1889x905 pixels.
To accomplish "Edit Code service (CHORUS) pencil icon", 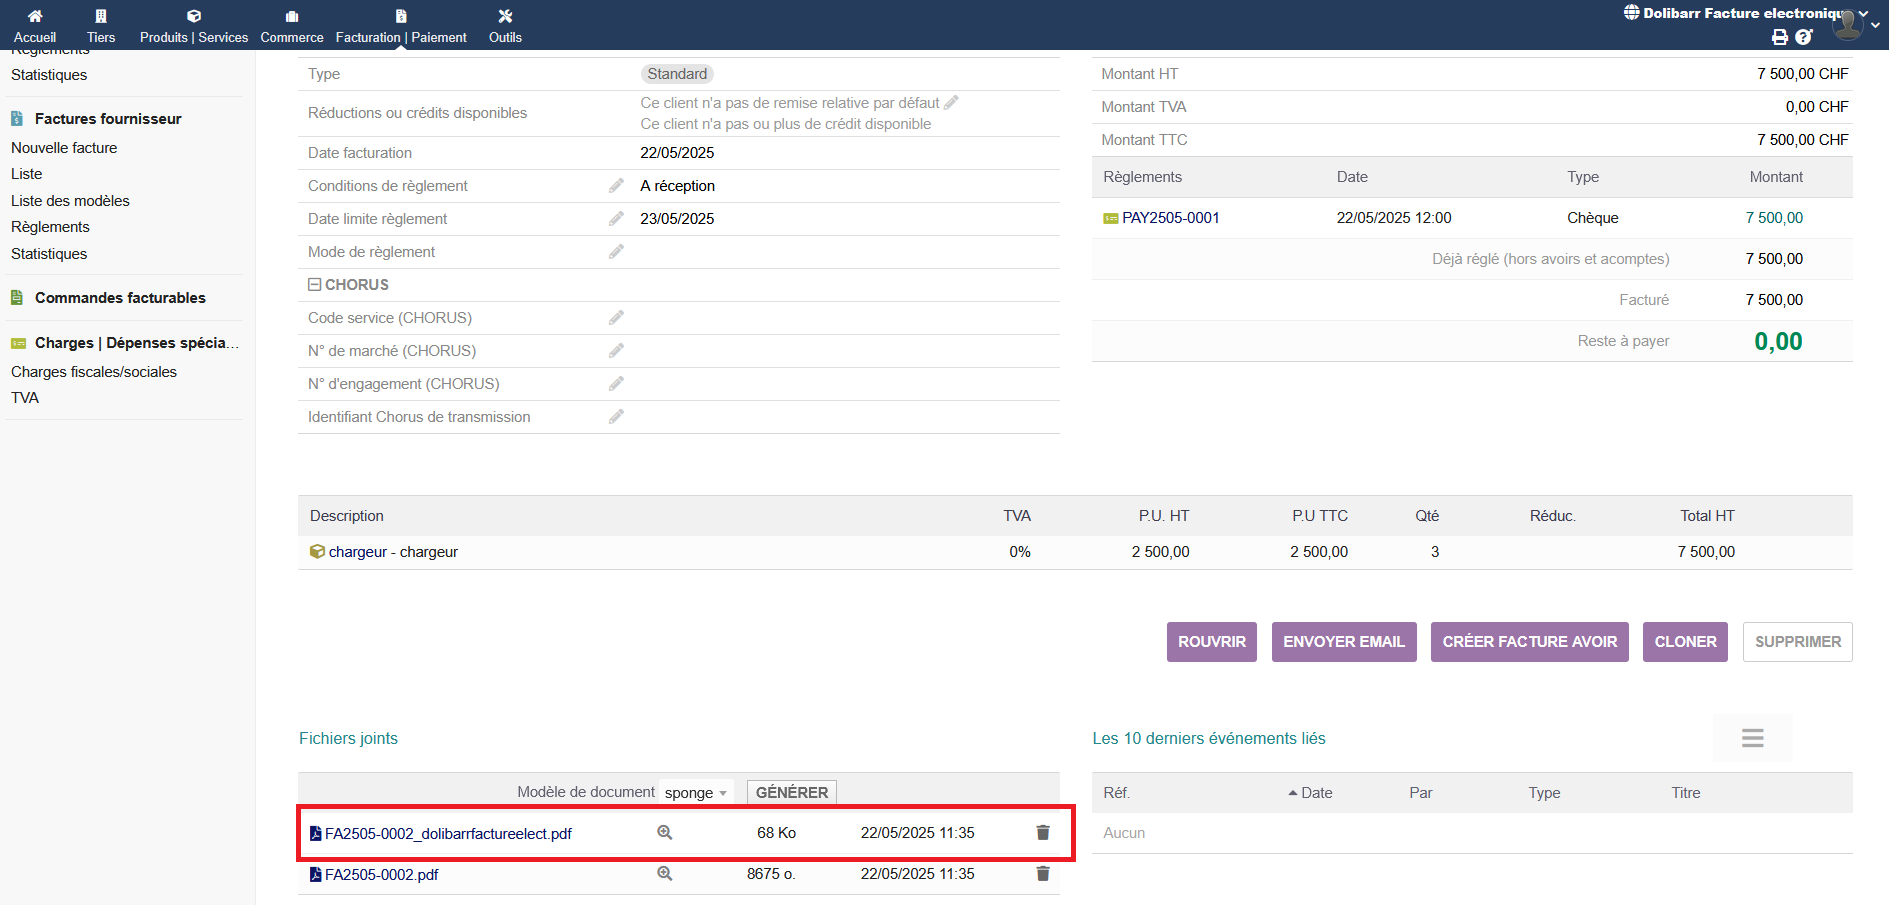I will click(x=616, y=318).
